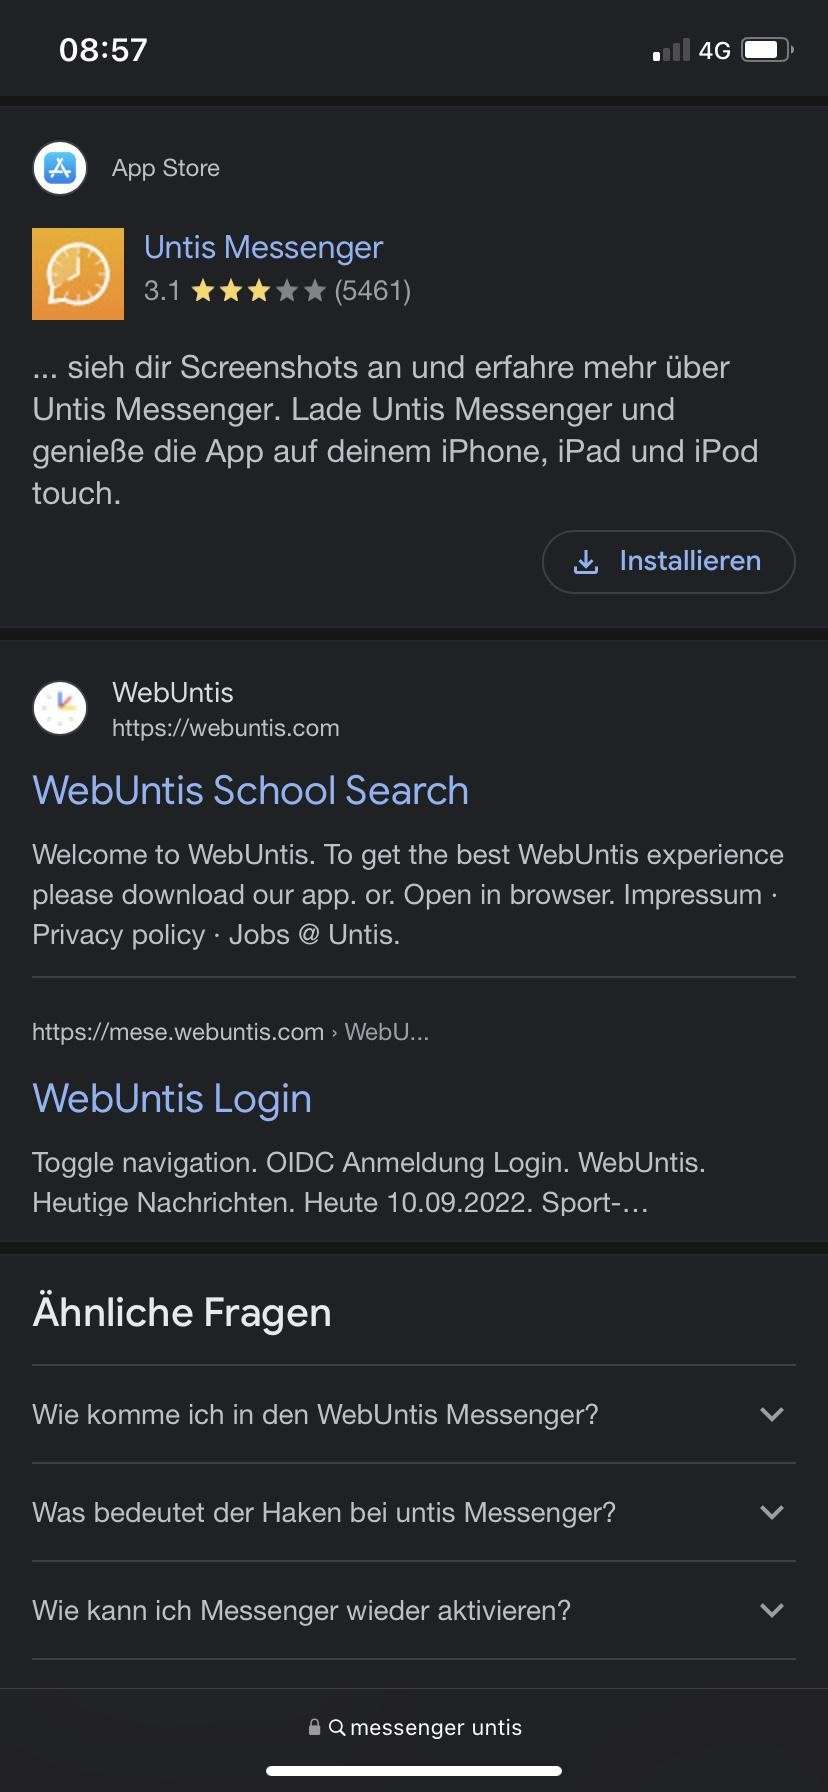Expand 'Wie komme ich in den WebUntis Messenger?'

[x=414, y=1414]
